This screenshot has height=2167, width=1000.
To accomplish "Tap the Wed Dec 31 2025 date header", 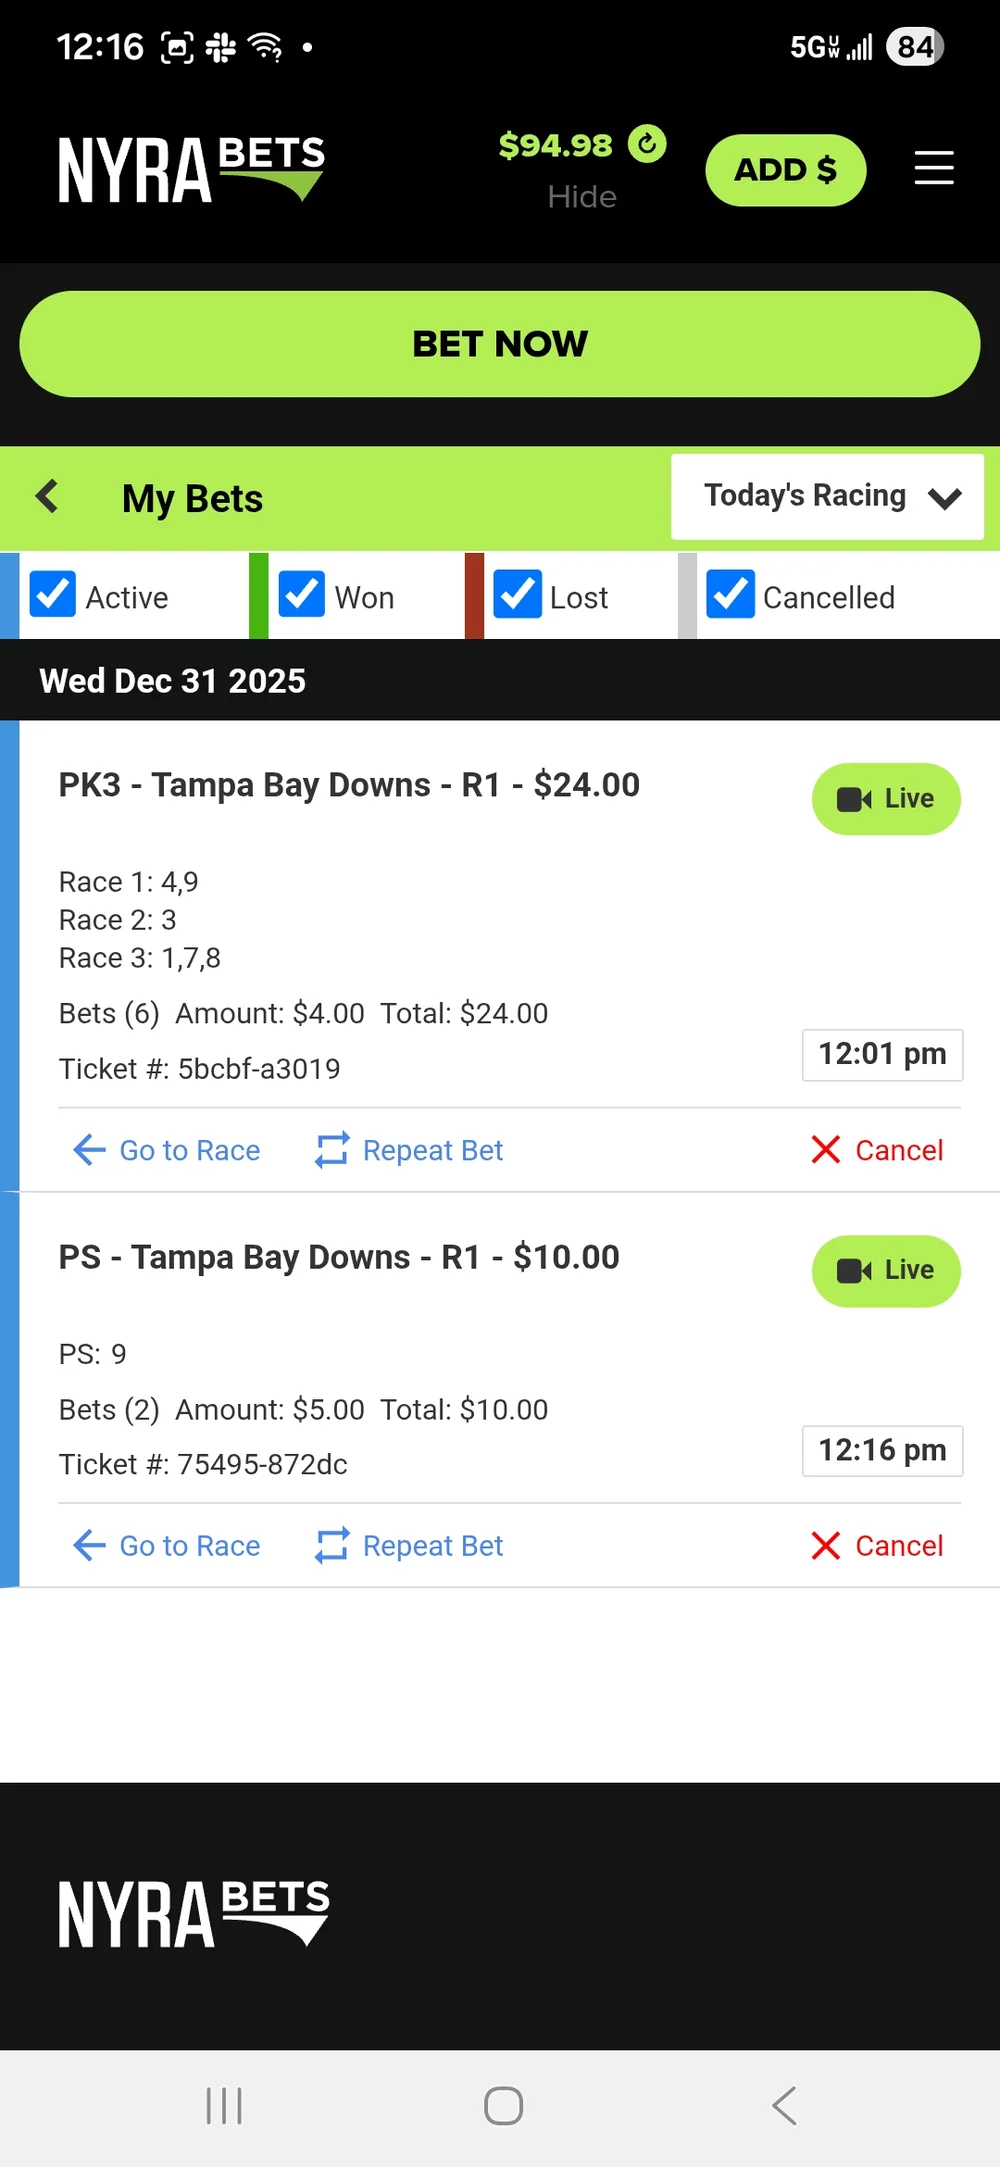I will pyautogui.click(x=171, y=680).
